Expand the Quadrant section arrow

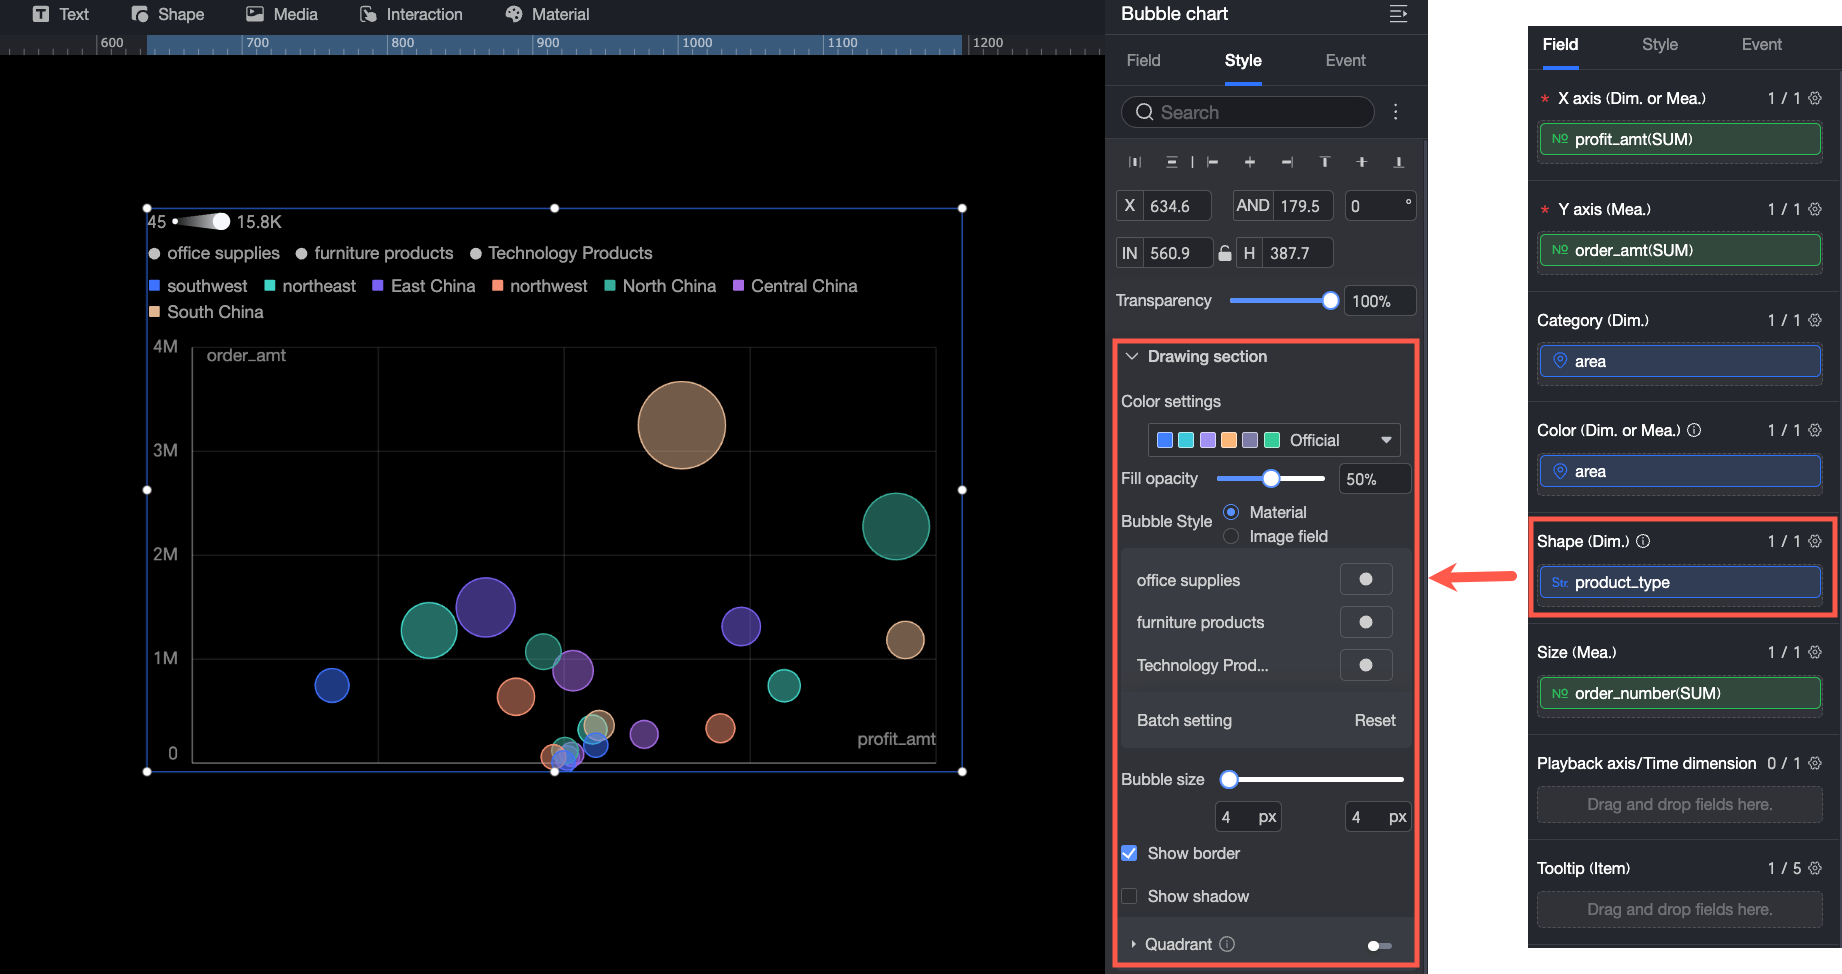[x=1133, y=944]
